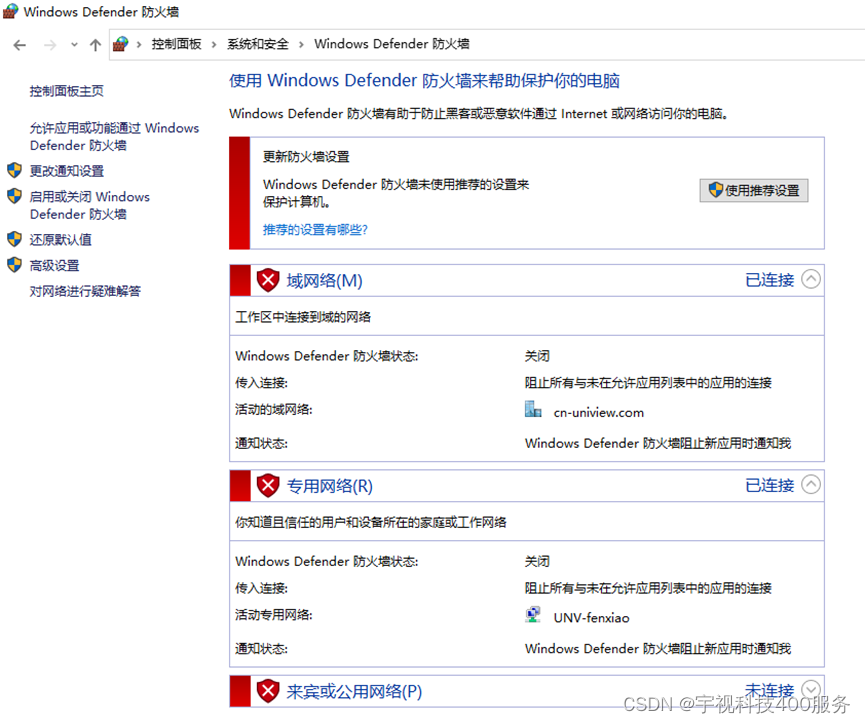Click 已连接 status of 域网络
This screenshot has width=865, height=723.
point(770,280)
